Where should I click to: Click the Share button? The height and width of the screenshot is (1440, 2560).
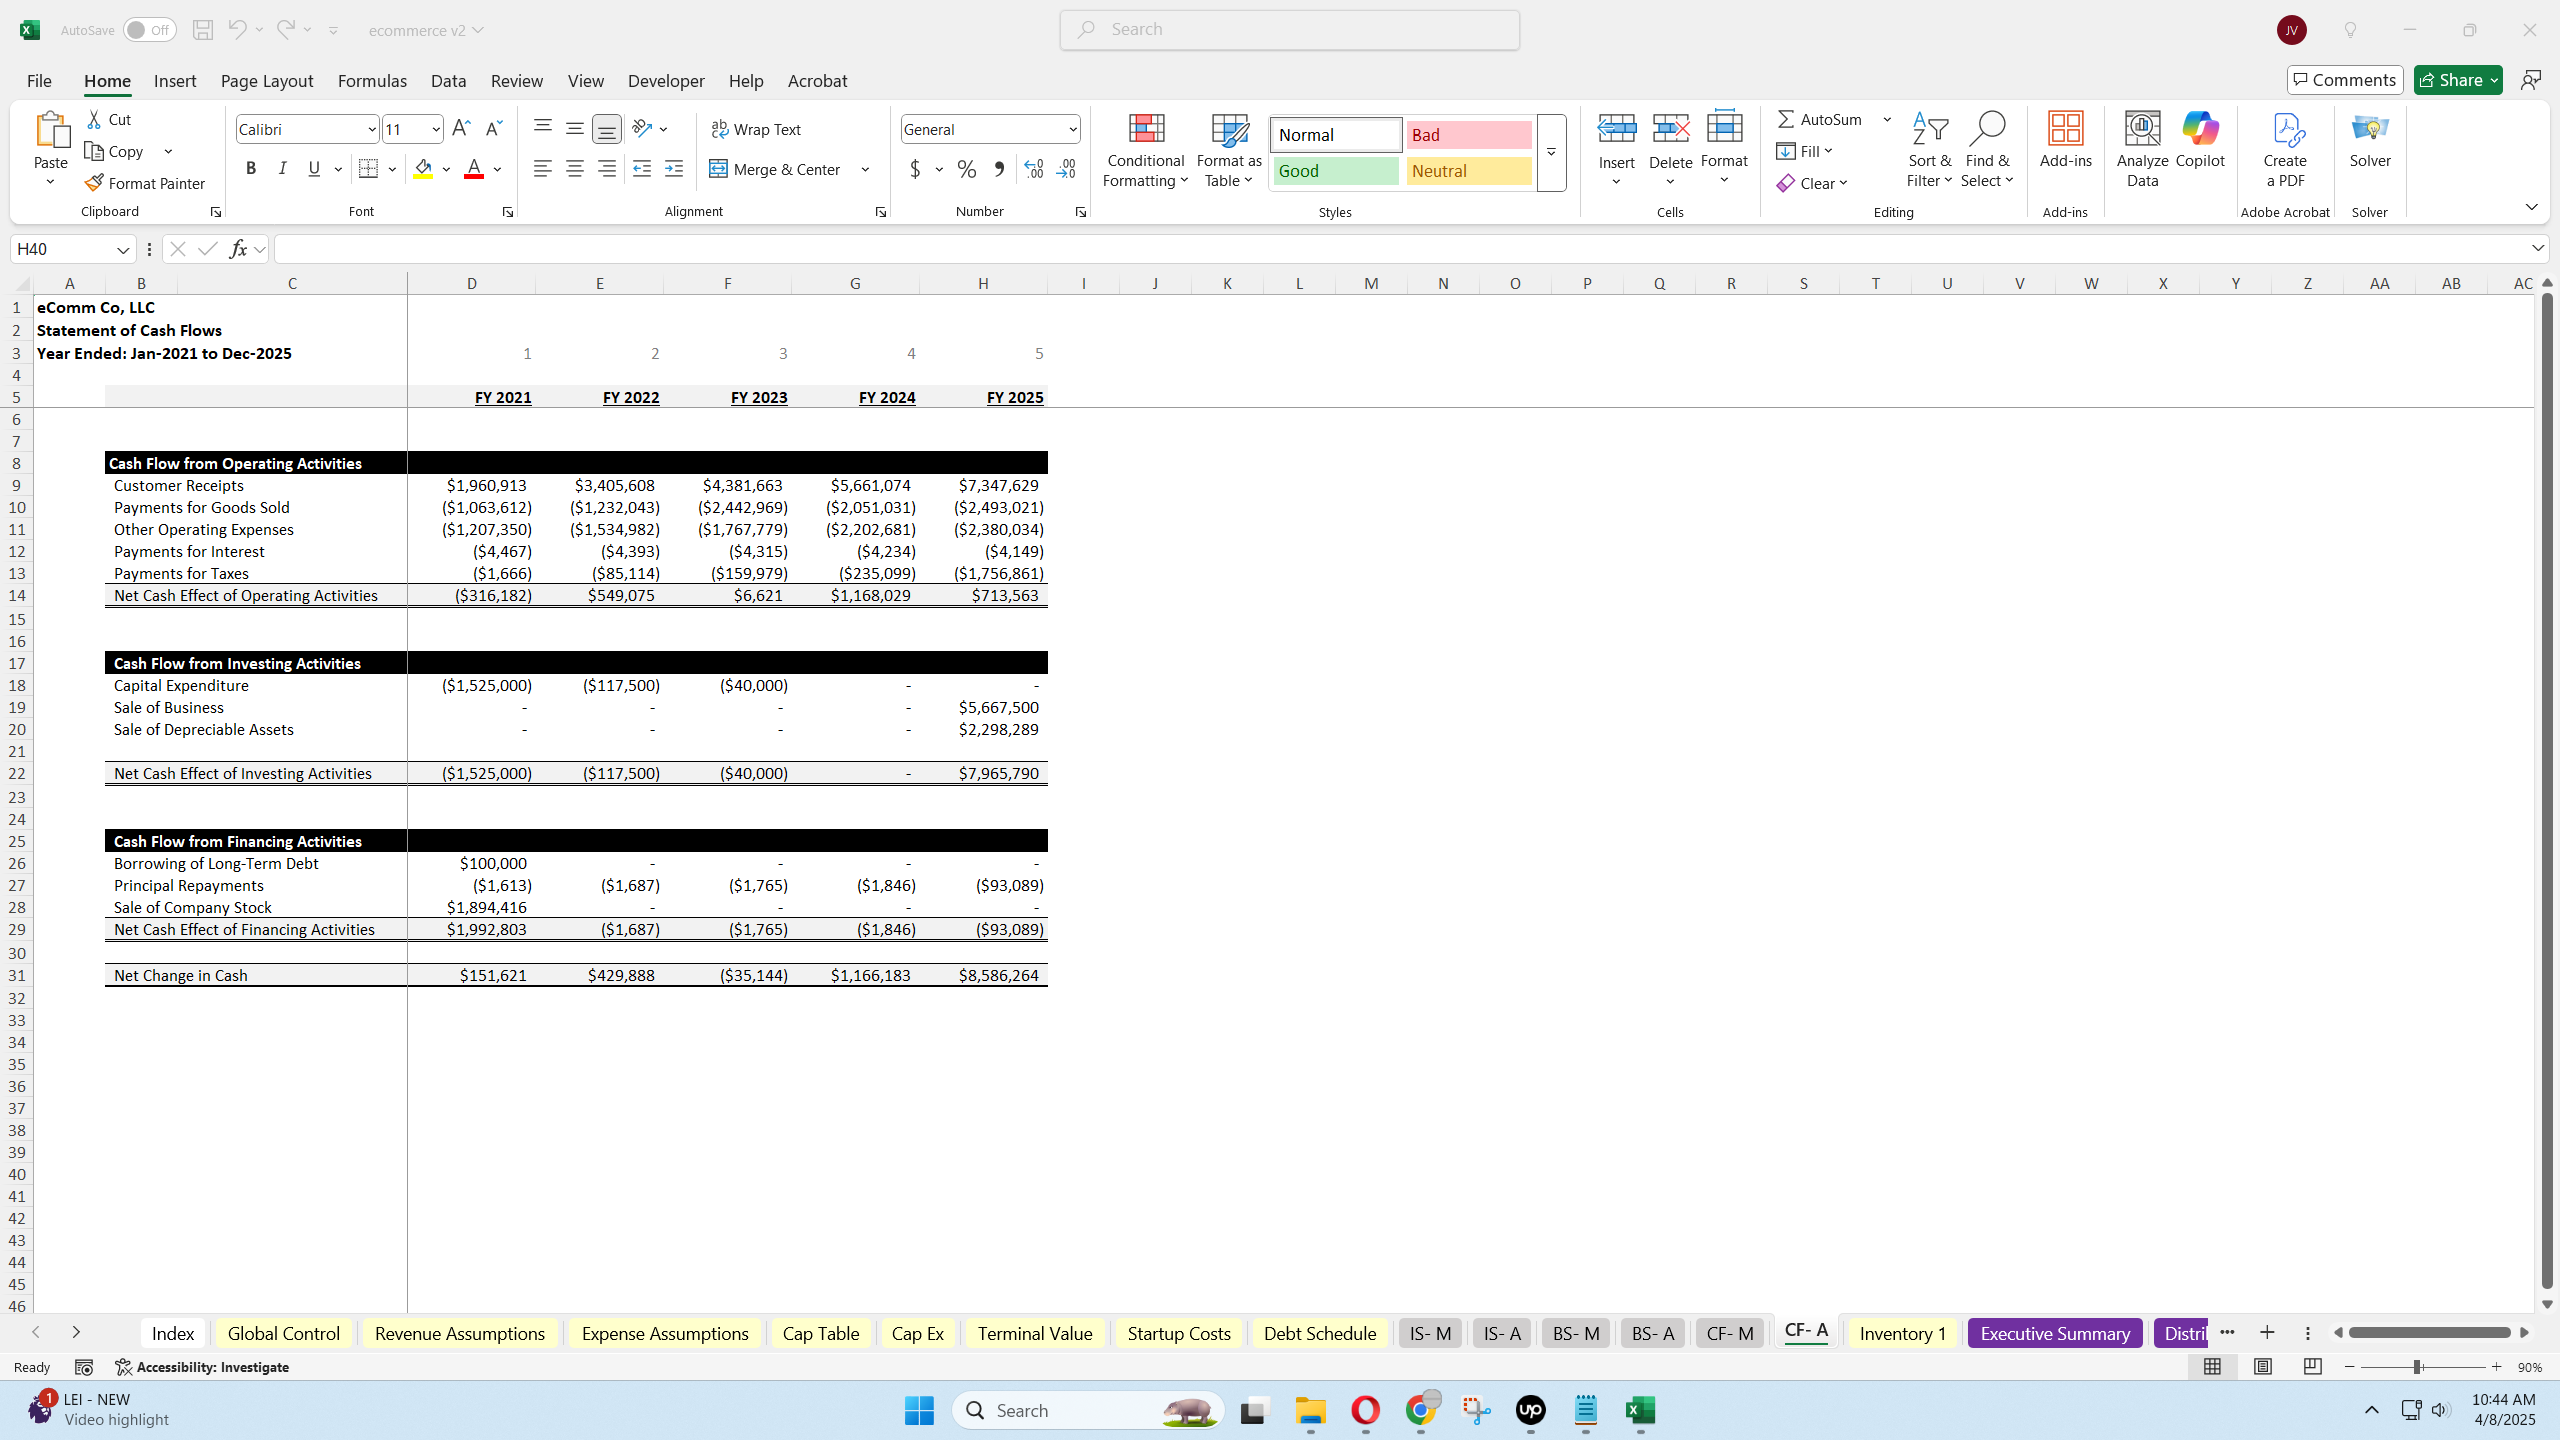(2450, 80)
